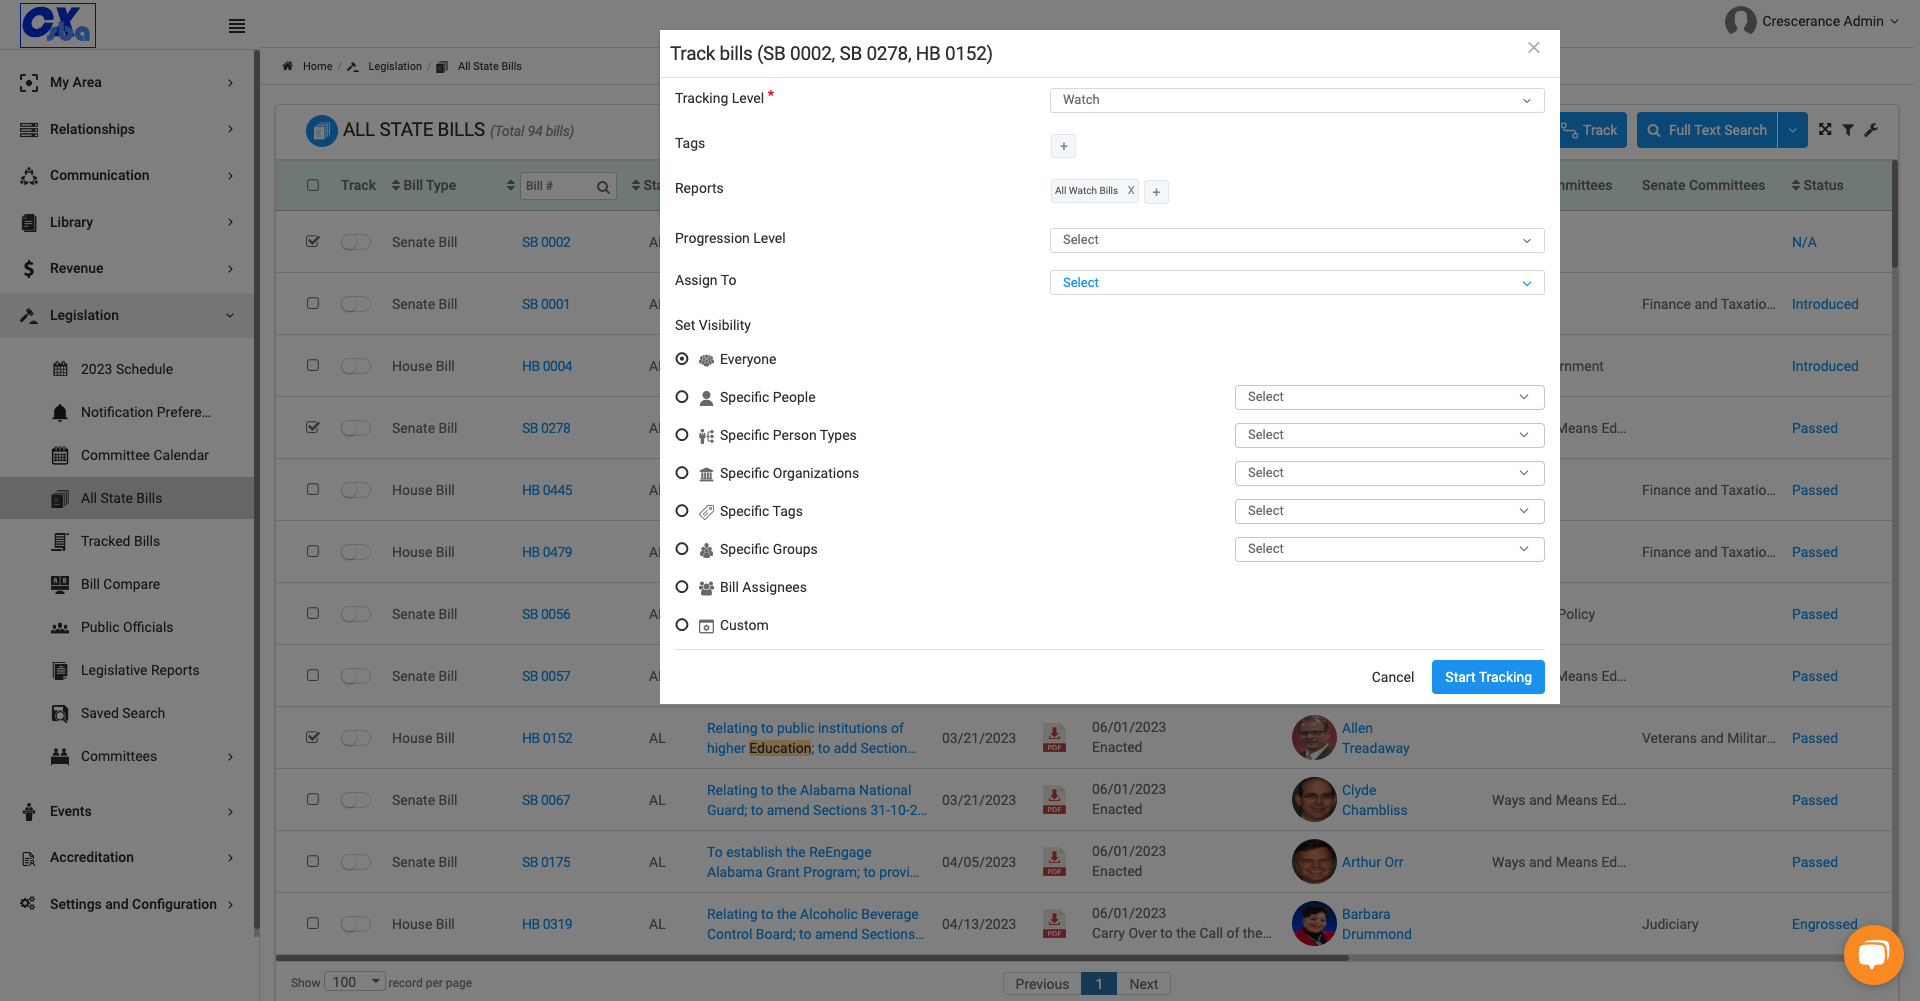Expand the Communication menu
Image resolution: width=1920 pixels, height=1001 pixels.
point(128,175)
